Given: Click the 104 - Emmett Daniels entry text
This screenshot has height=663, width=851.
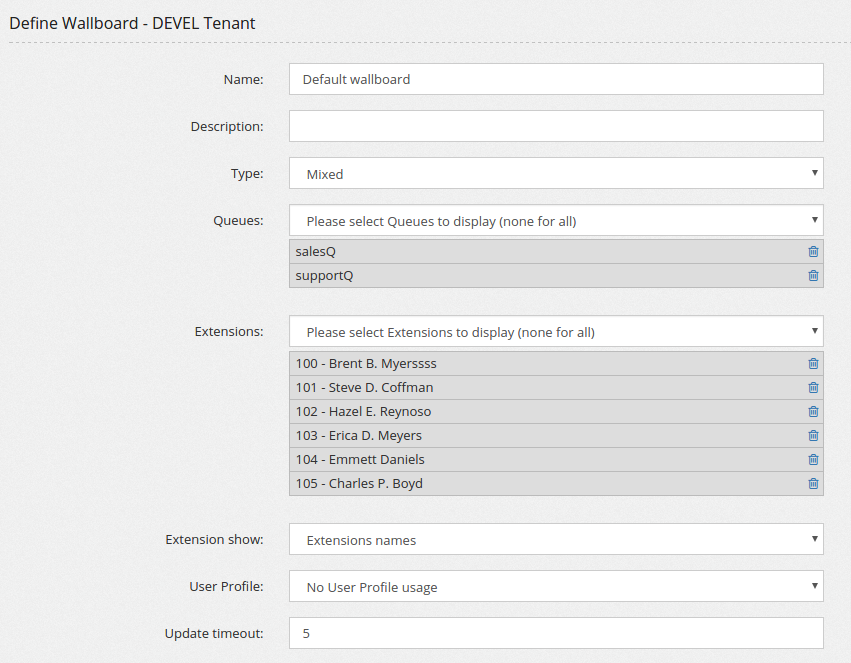Looking at the screenshot, I should point(360,460).
